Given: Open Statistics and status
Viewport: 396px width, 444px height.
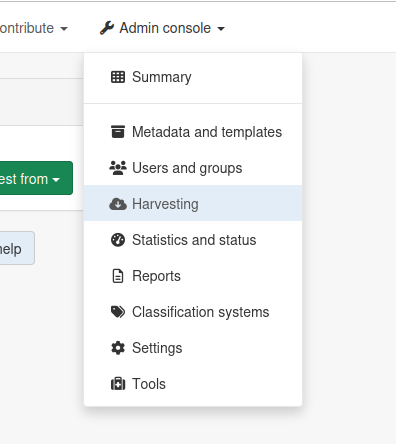Looking at the screenshot, I should pos(193,240).
